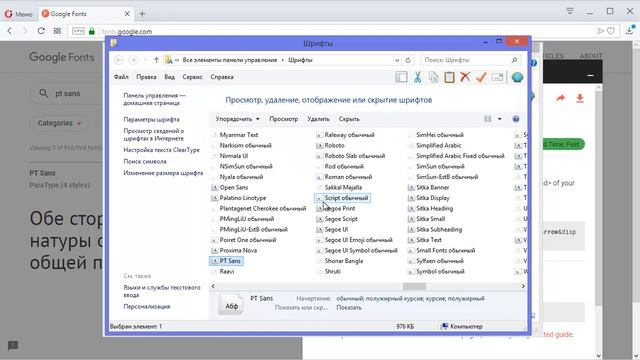This screenshot has width=640, height=360.
Task: Click the clipboard Paste icon
Action: pos(449,77)
